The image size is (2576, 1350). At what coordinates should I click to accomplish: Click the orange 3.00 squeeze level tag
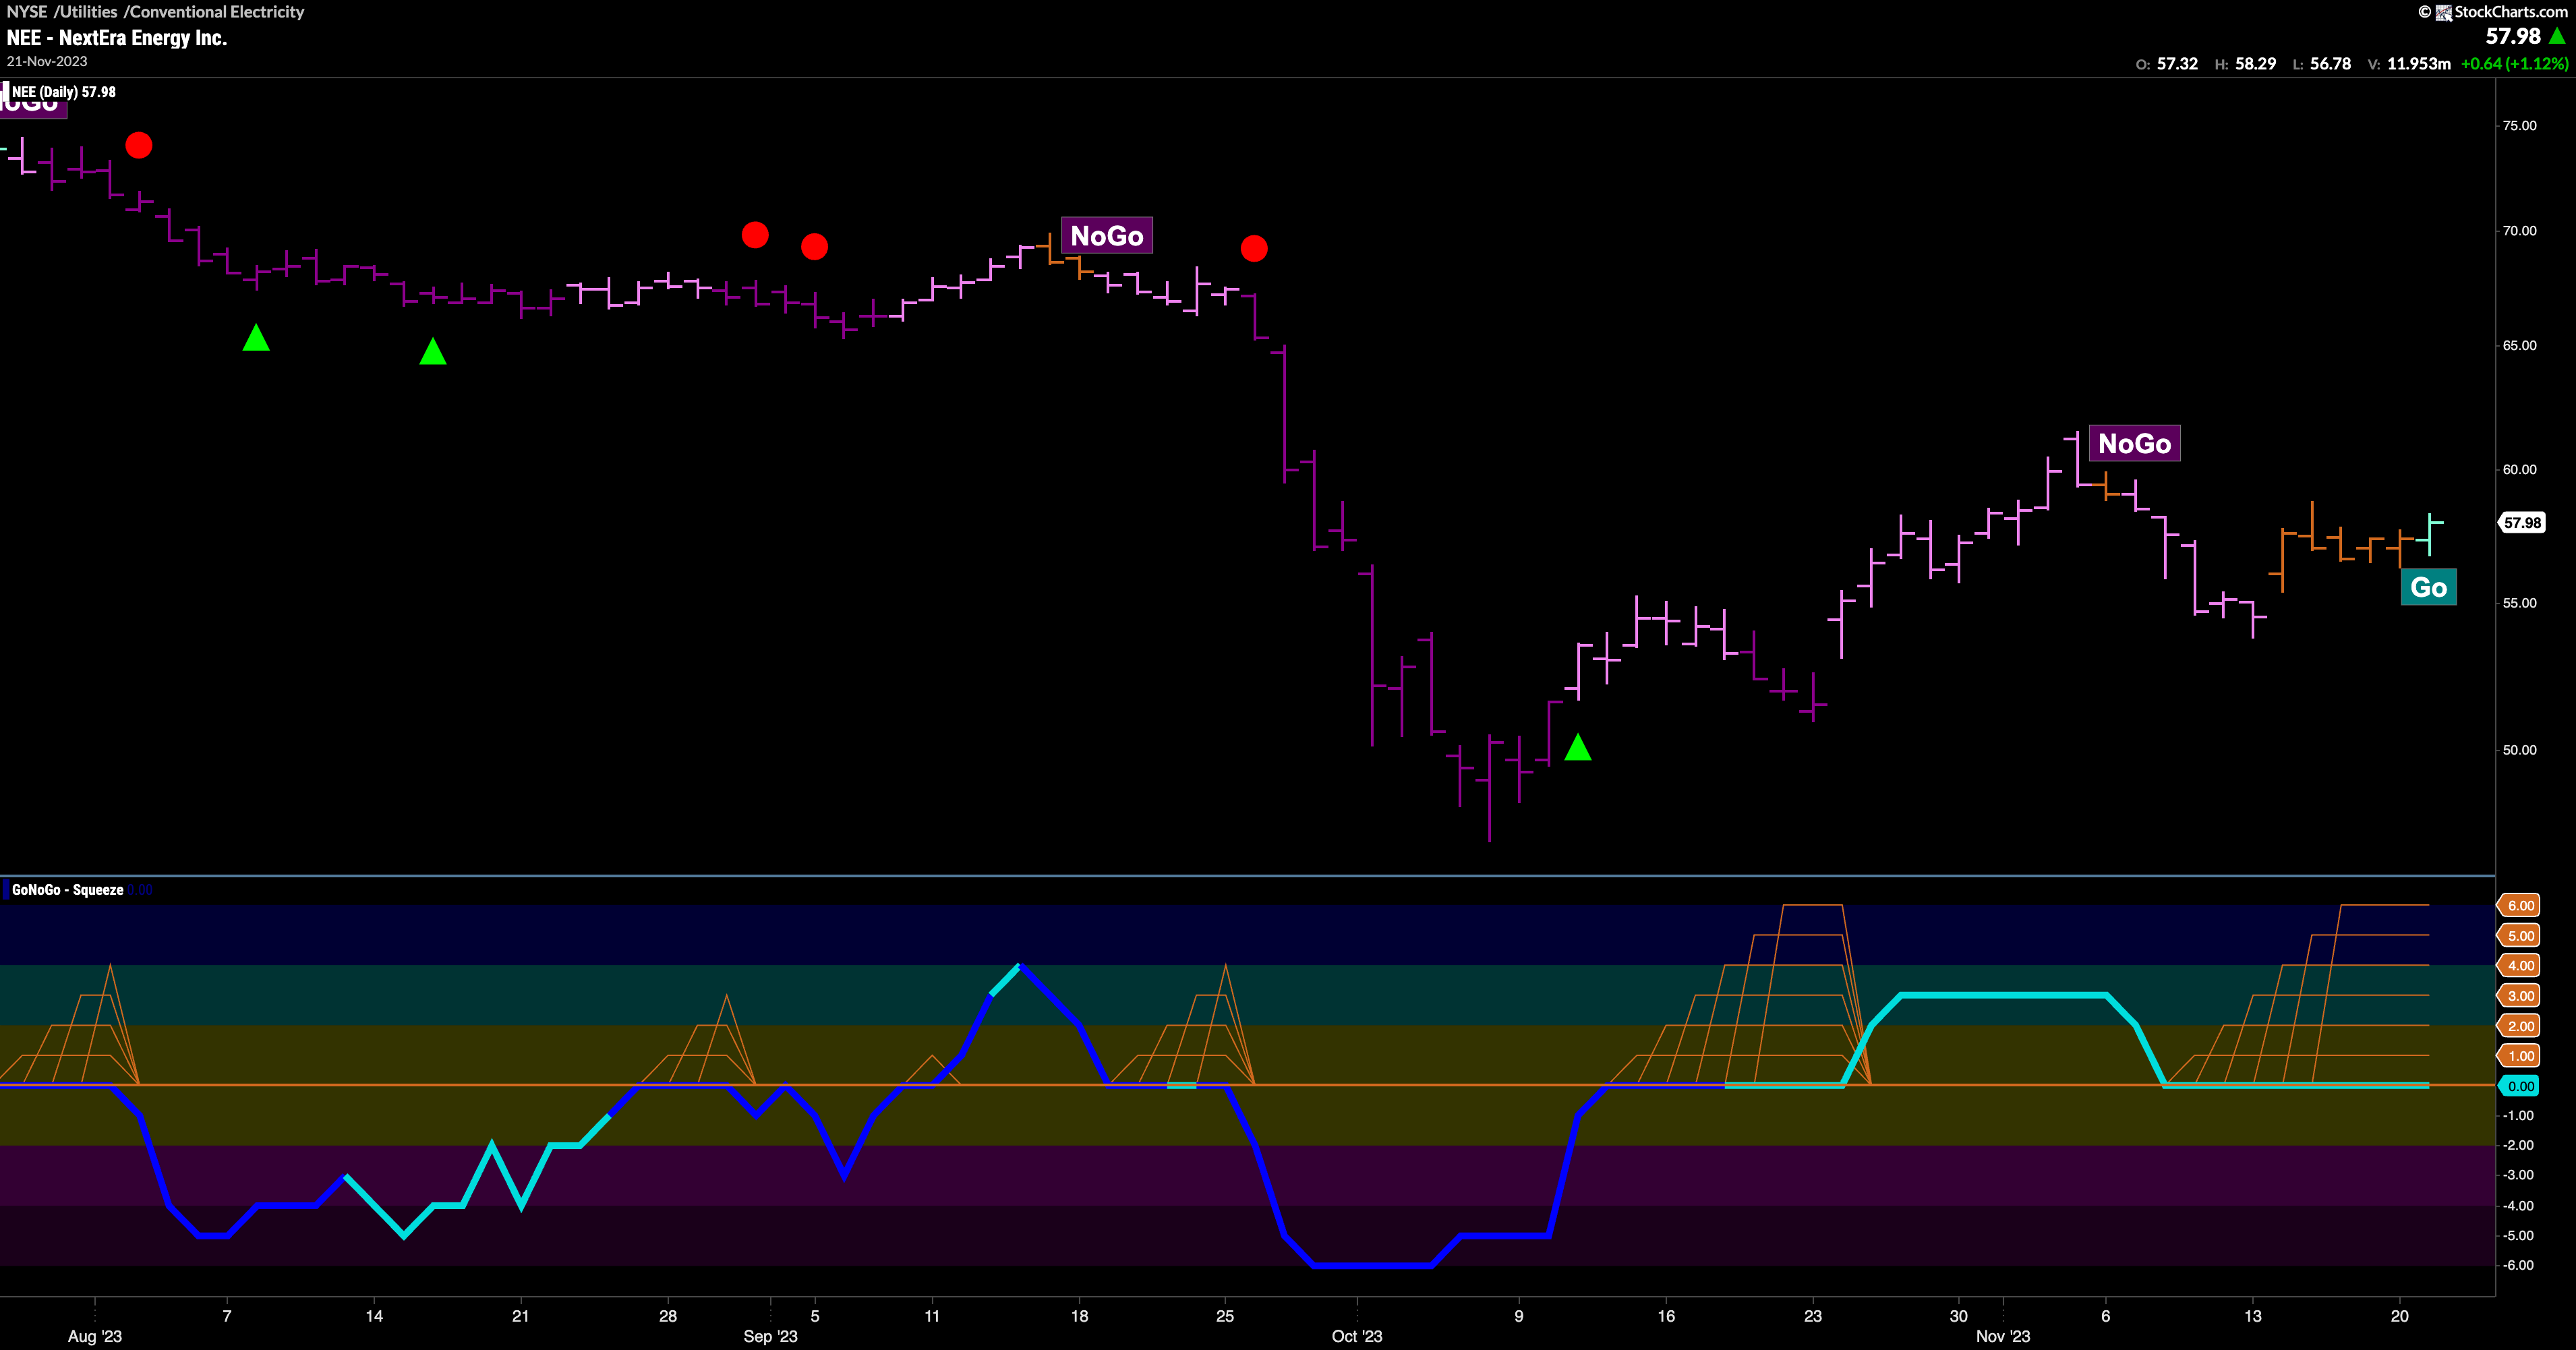[x=2520, y=996]
